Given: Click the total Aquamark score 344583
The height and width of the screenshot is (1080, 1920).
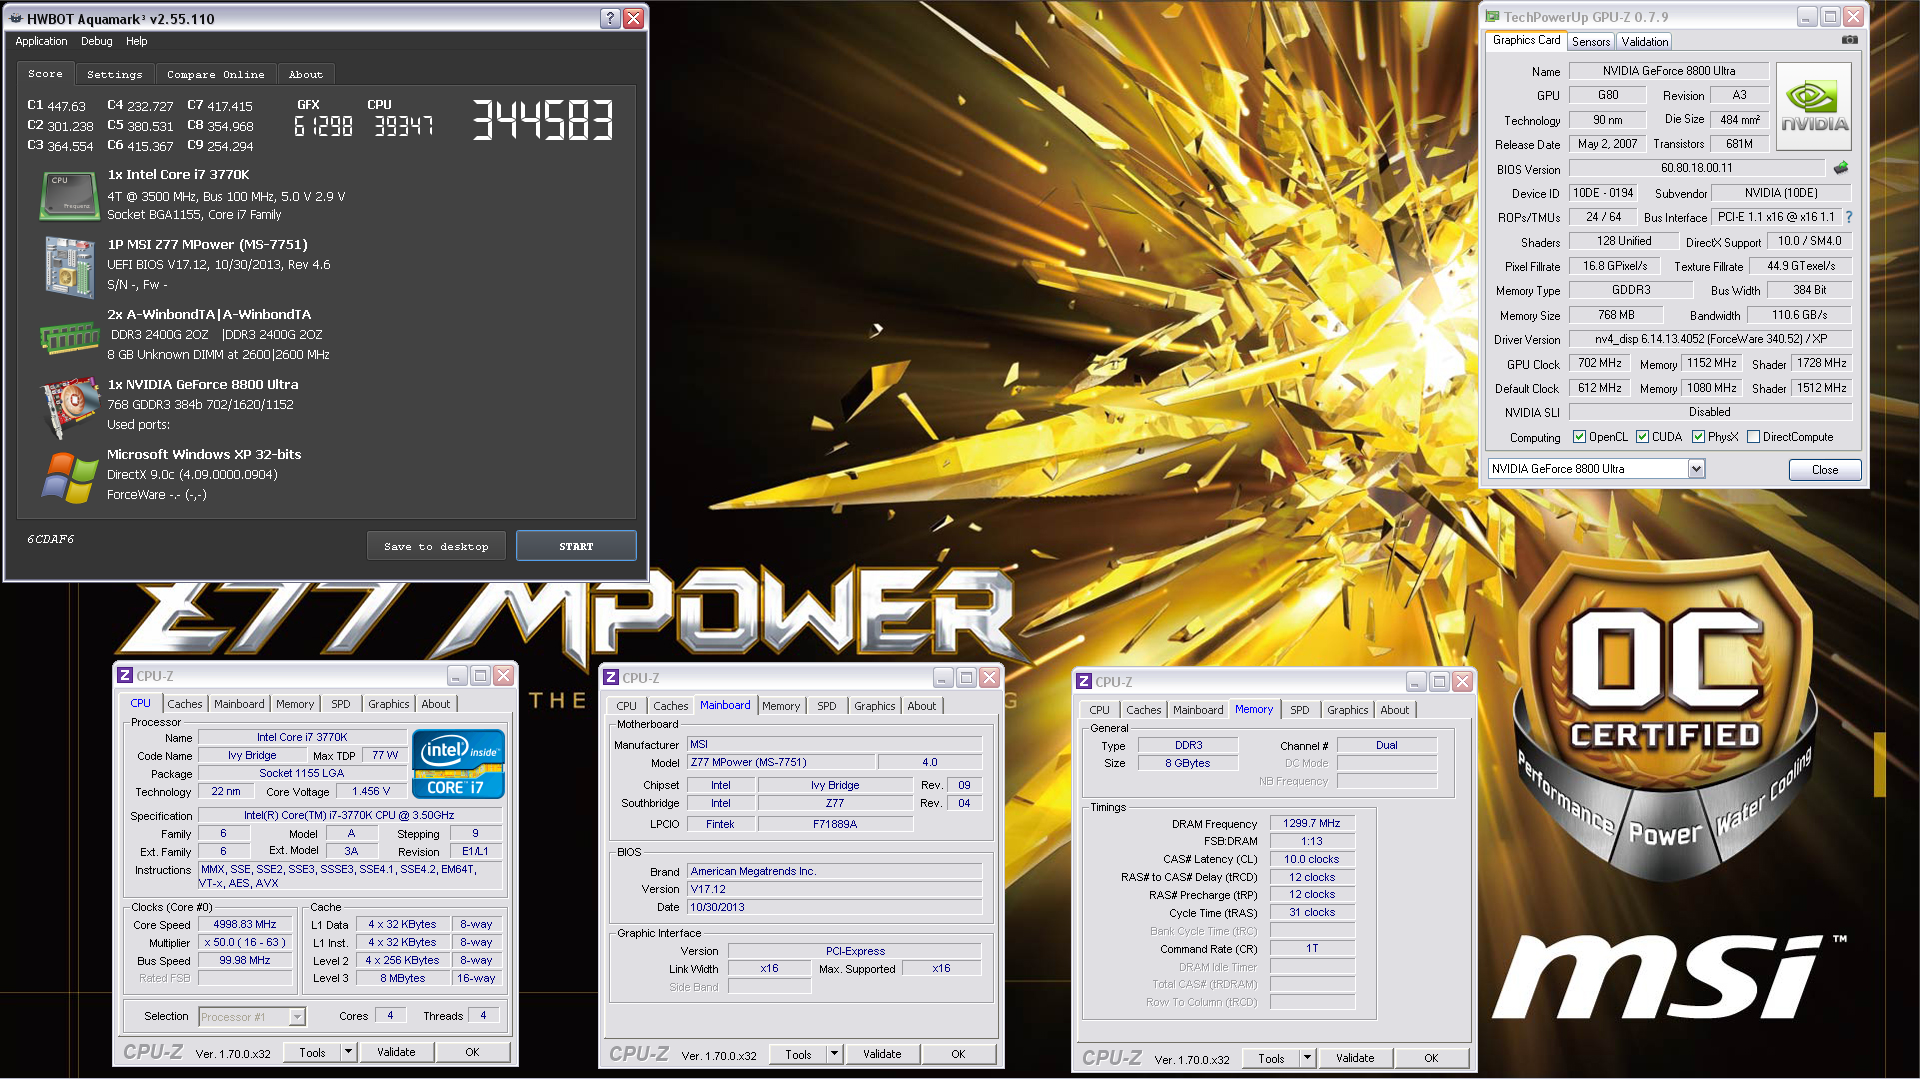Looking at the screenshot, I should click(x=542, y=120).
